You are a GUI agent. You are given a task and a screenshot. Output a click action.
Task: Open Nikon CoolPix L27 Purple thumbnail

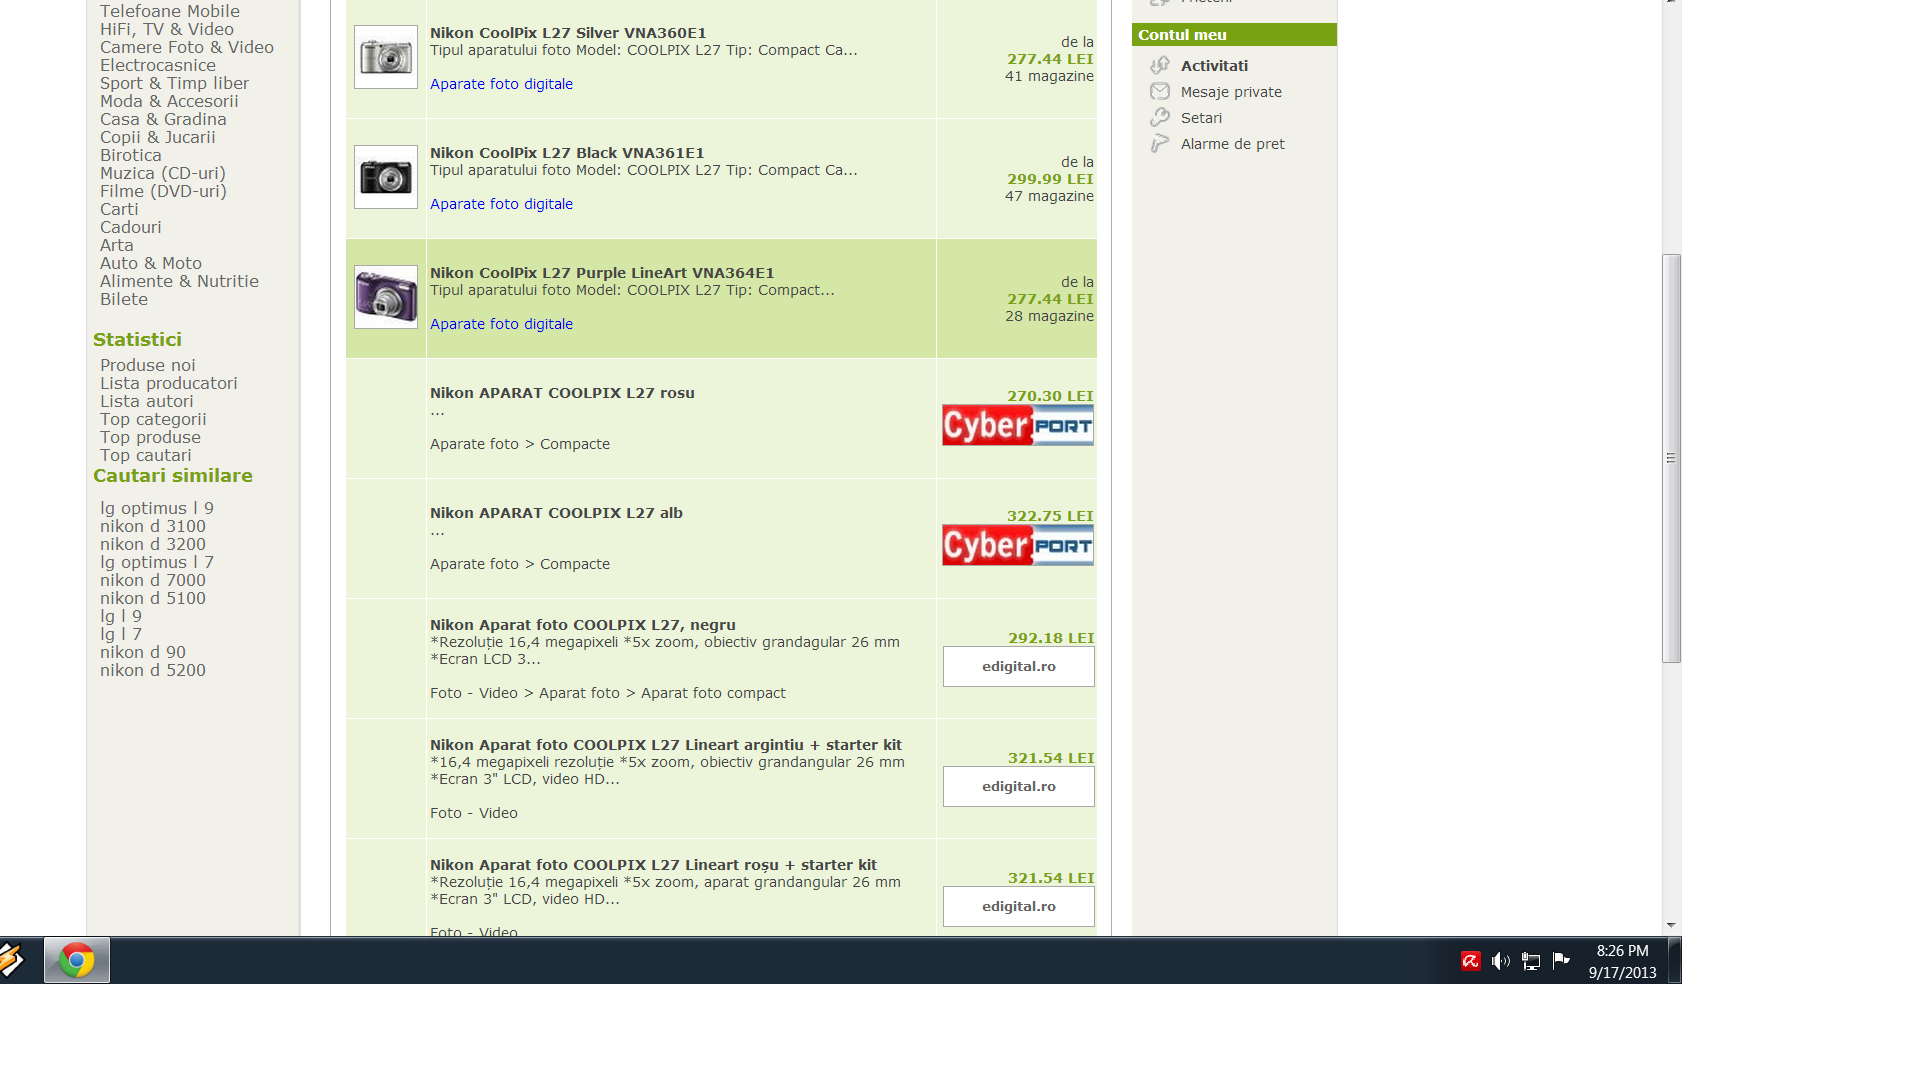coord(386,297)
